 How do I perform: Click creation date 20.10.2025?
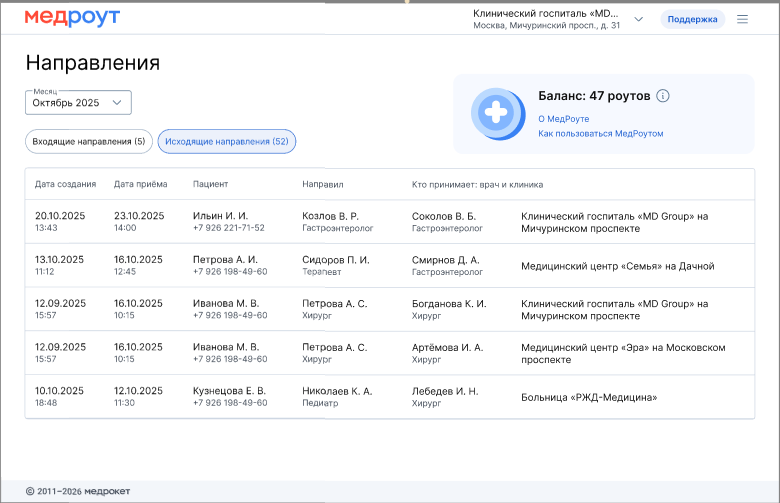pos(60,216)
